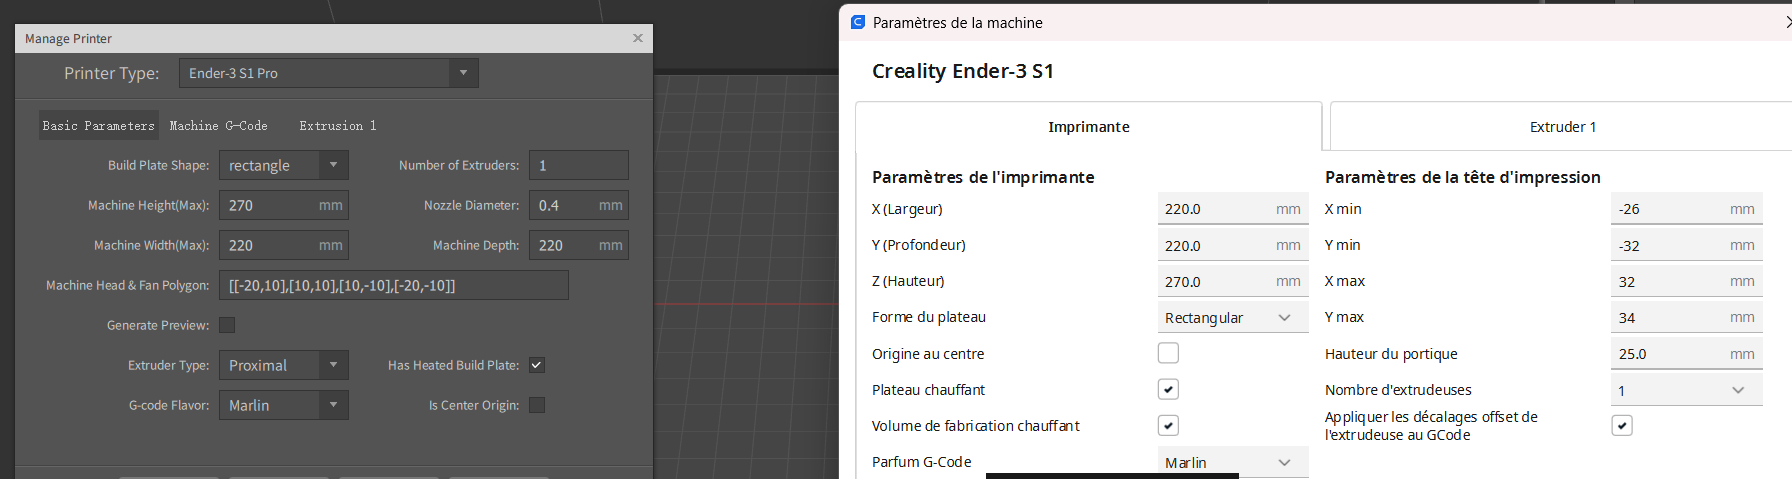Click Paramètres de la tête d'impression heading
Viewport: 1792px width, 479px height.
1462,177
